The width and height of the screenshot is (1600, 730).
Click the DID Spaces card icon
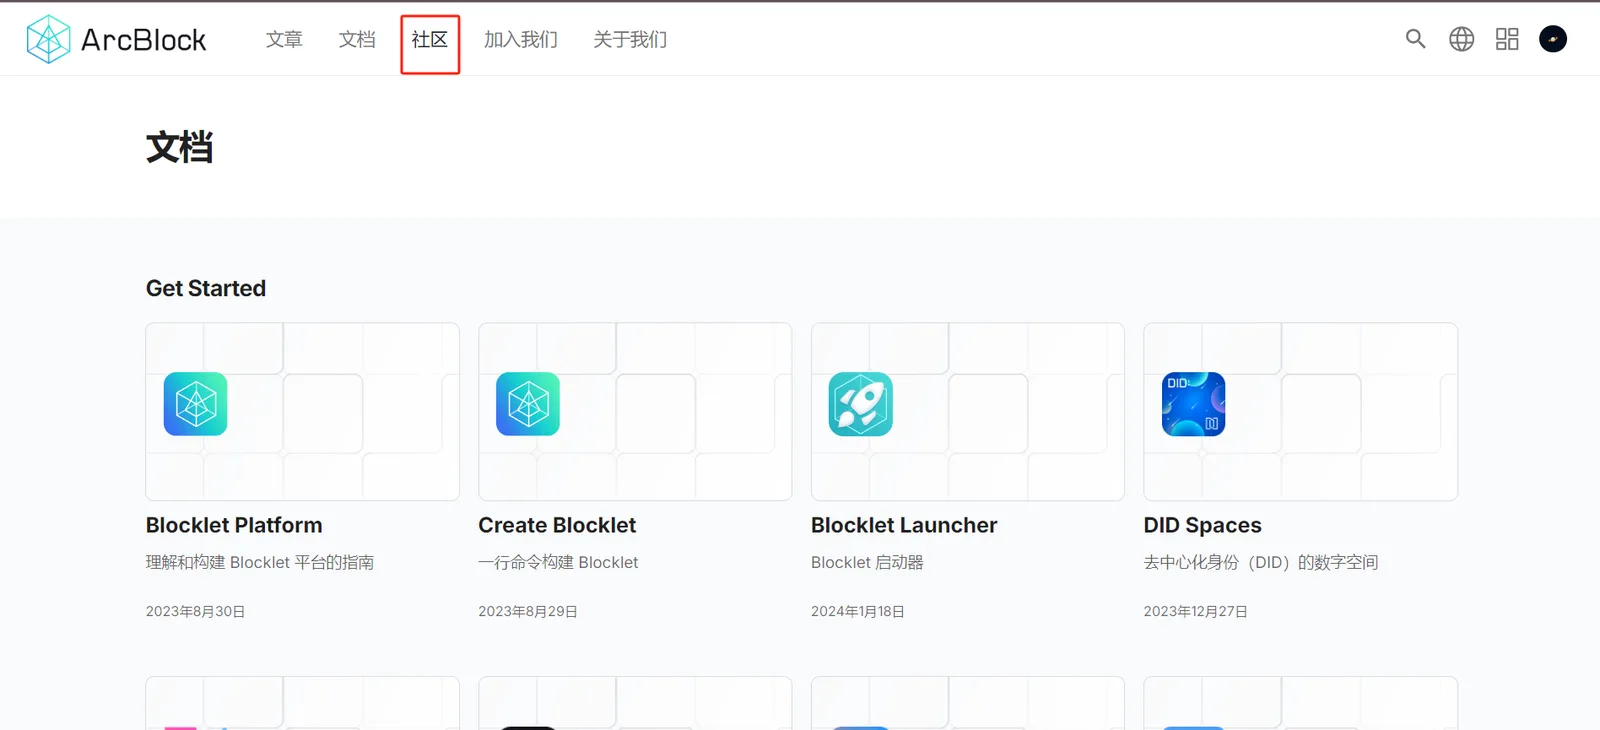1194,404
